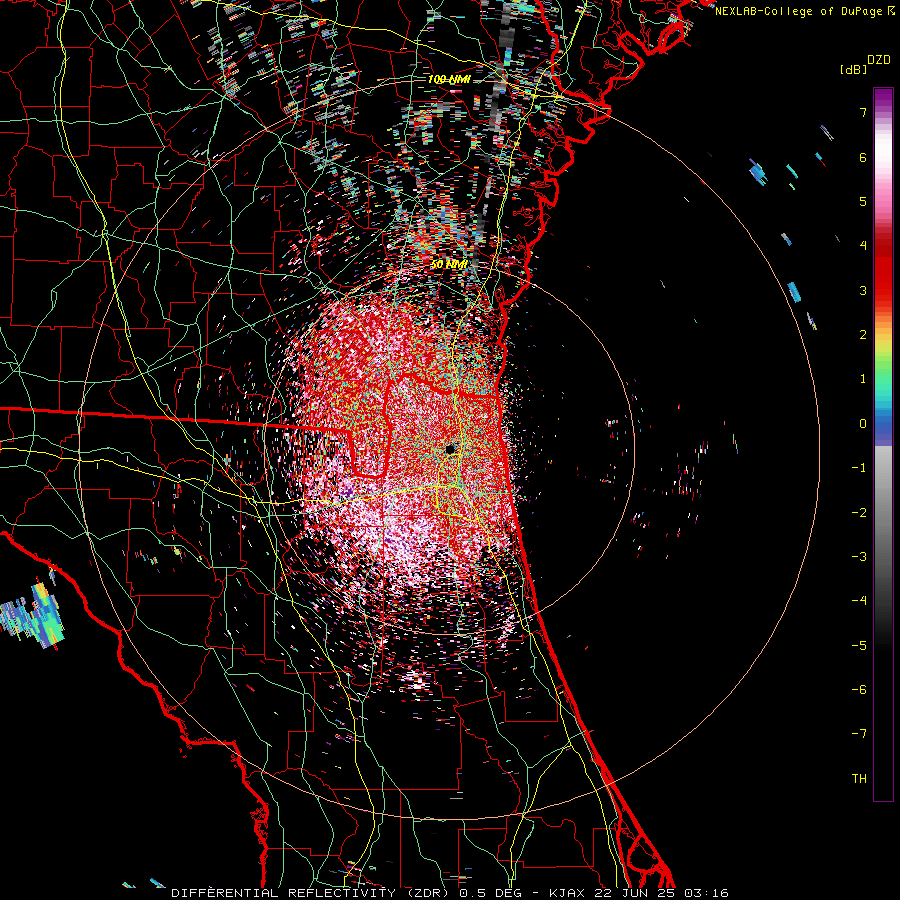Click the '4' value on color scale

coord(863,246)
